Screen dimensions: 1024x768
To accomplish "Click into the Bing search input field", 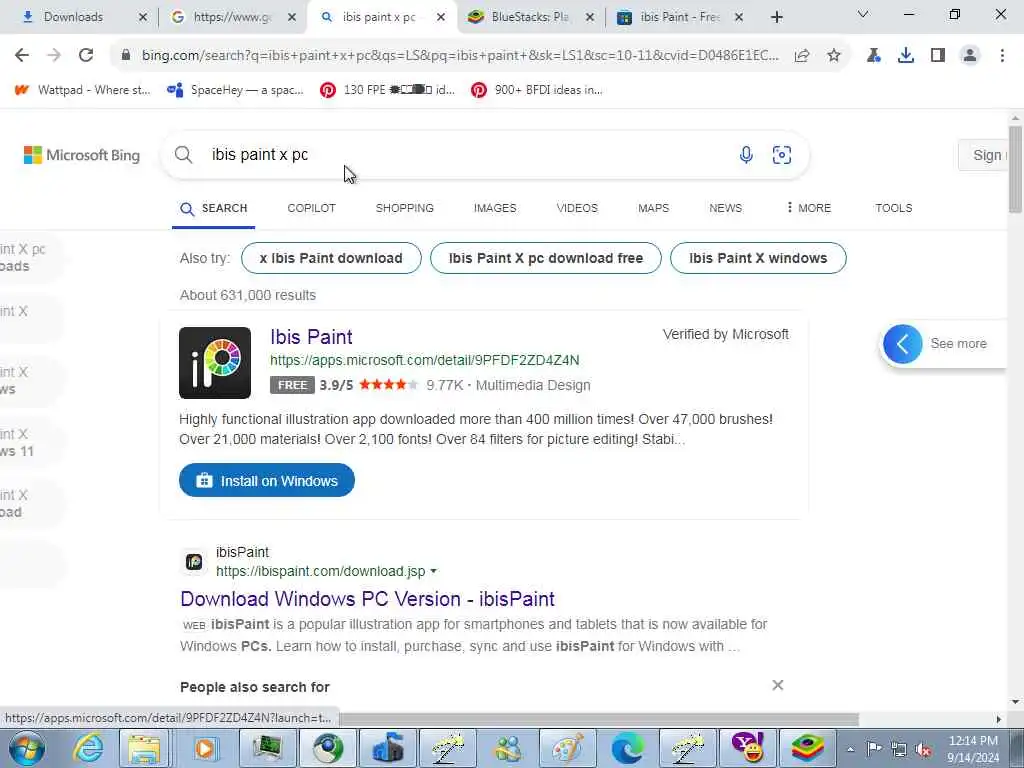I will pos(470,155).
